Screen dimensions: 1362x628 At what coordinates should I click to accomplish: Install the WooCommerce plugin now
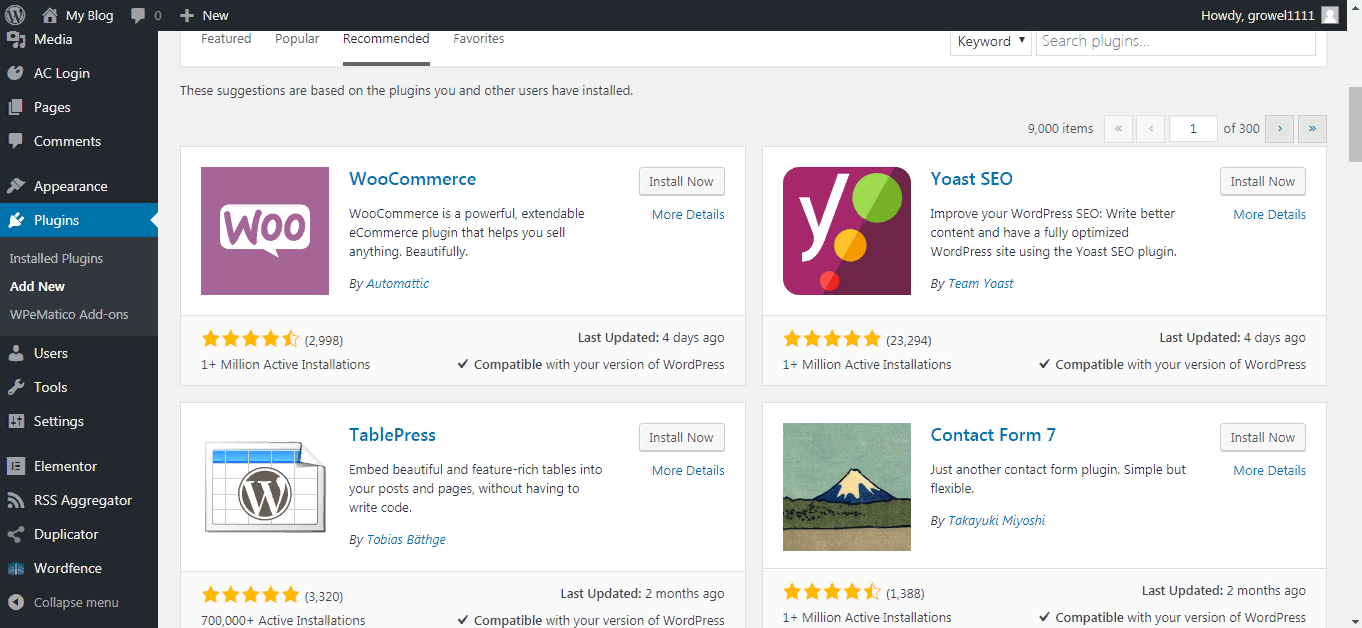click(681, 181)
